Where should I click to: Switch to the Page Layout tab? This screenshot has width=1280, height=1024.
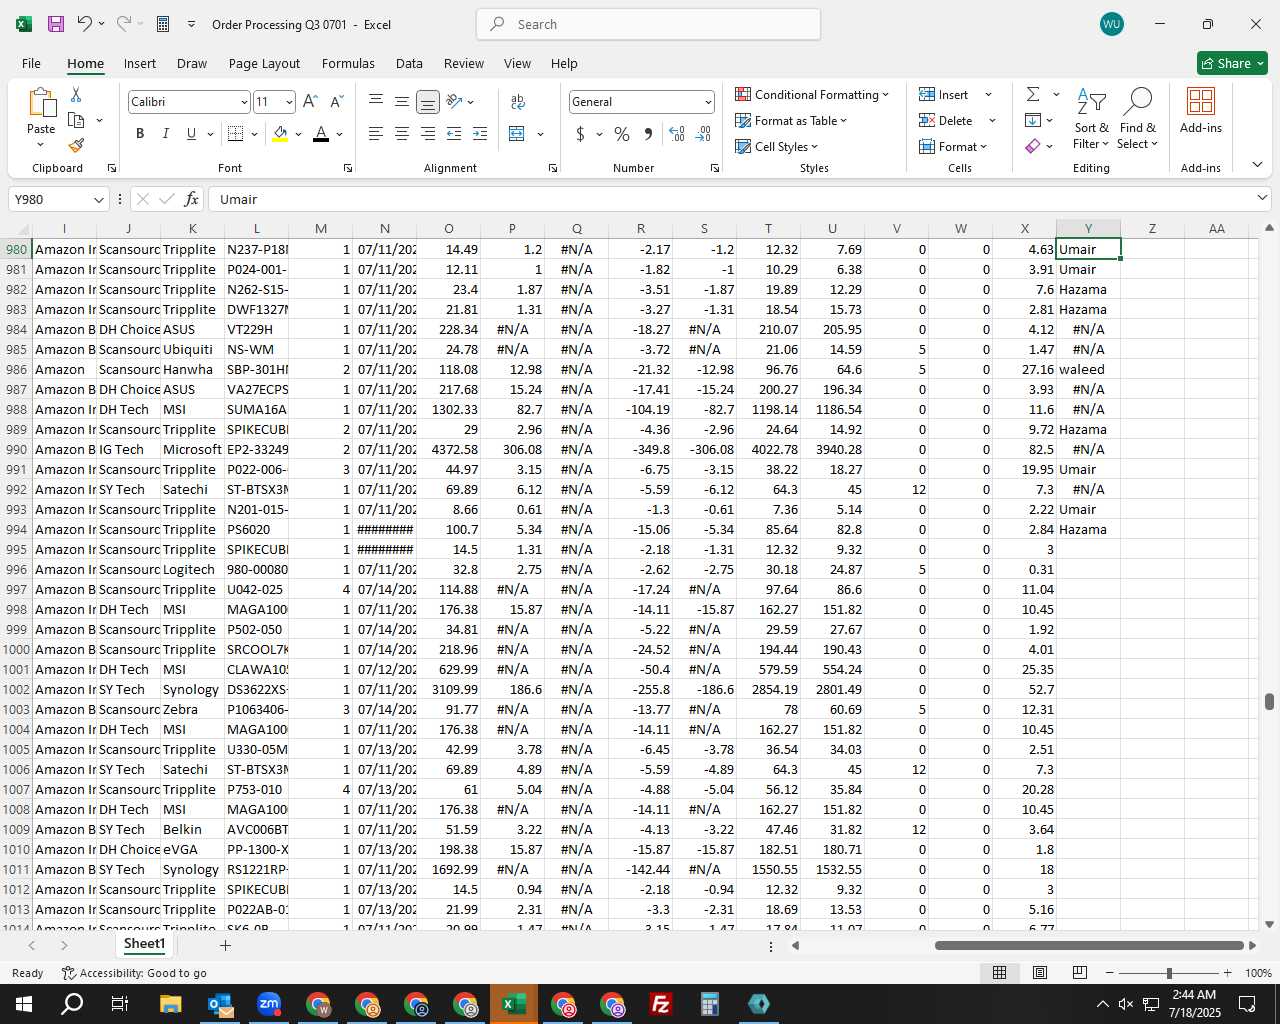tap(264, 63)
